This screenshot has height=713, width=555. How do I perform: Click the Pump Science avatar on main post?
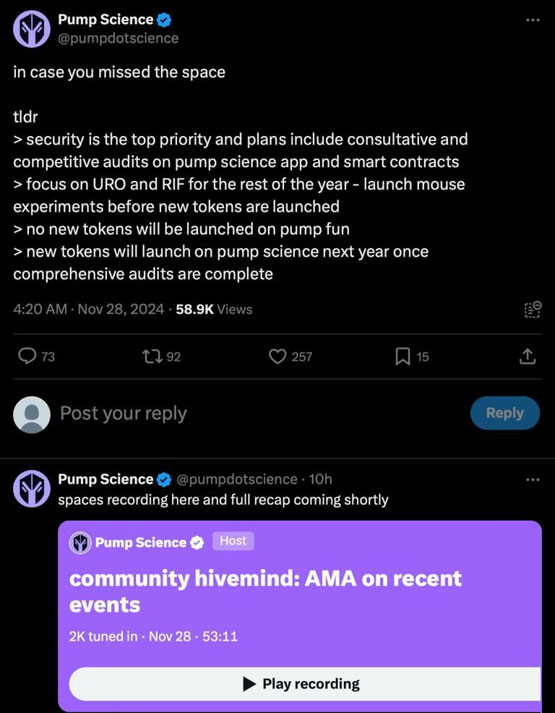31,30
